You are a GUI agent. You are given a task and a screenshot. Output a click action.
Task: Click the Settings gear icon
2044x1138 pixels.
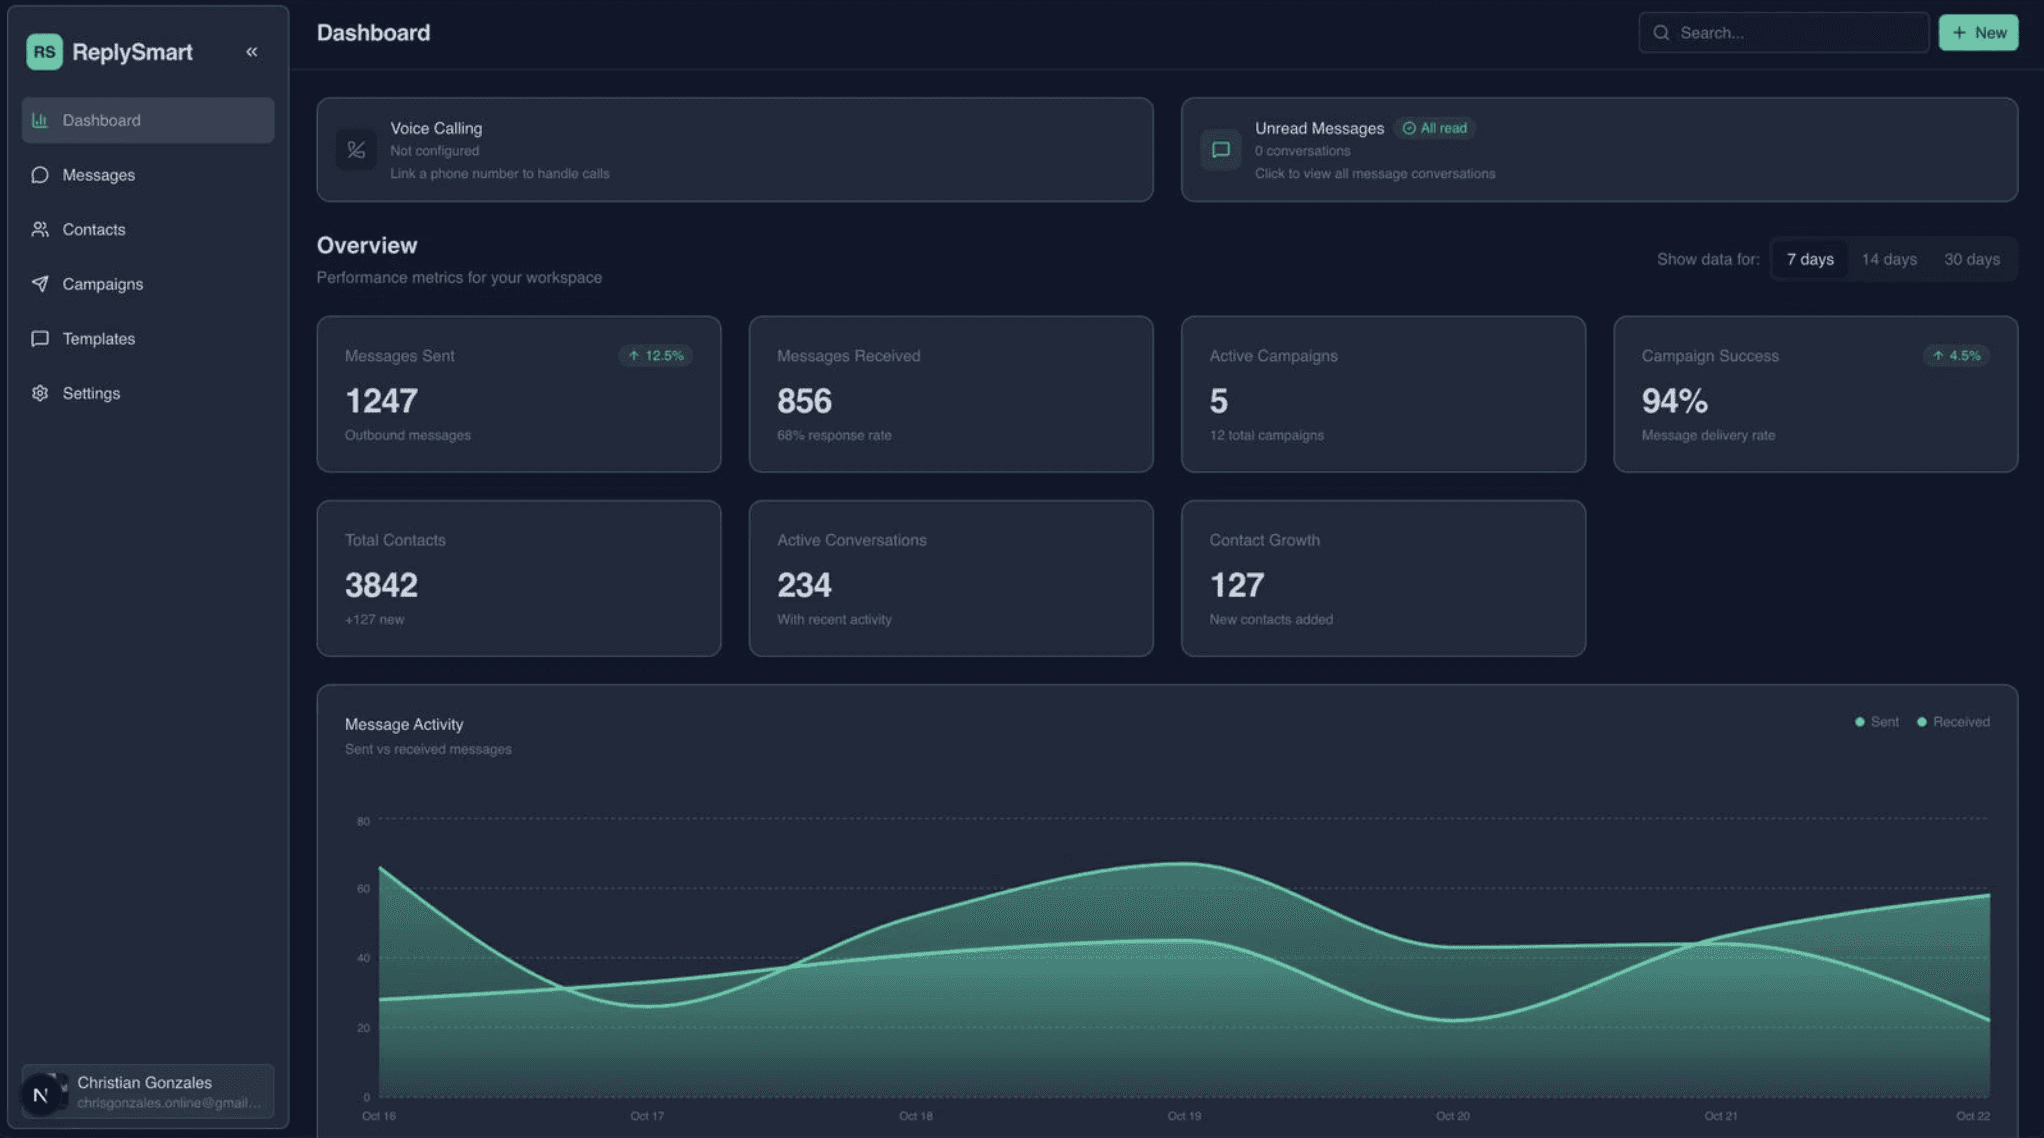[40, 394]
